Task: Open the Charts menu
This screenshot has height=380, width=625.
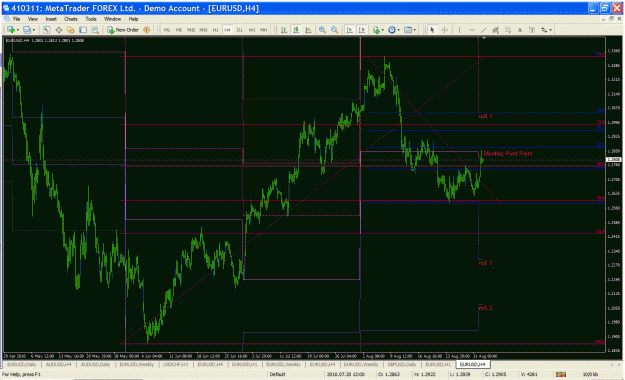Action: click(x=71, y=19)
